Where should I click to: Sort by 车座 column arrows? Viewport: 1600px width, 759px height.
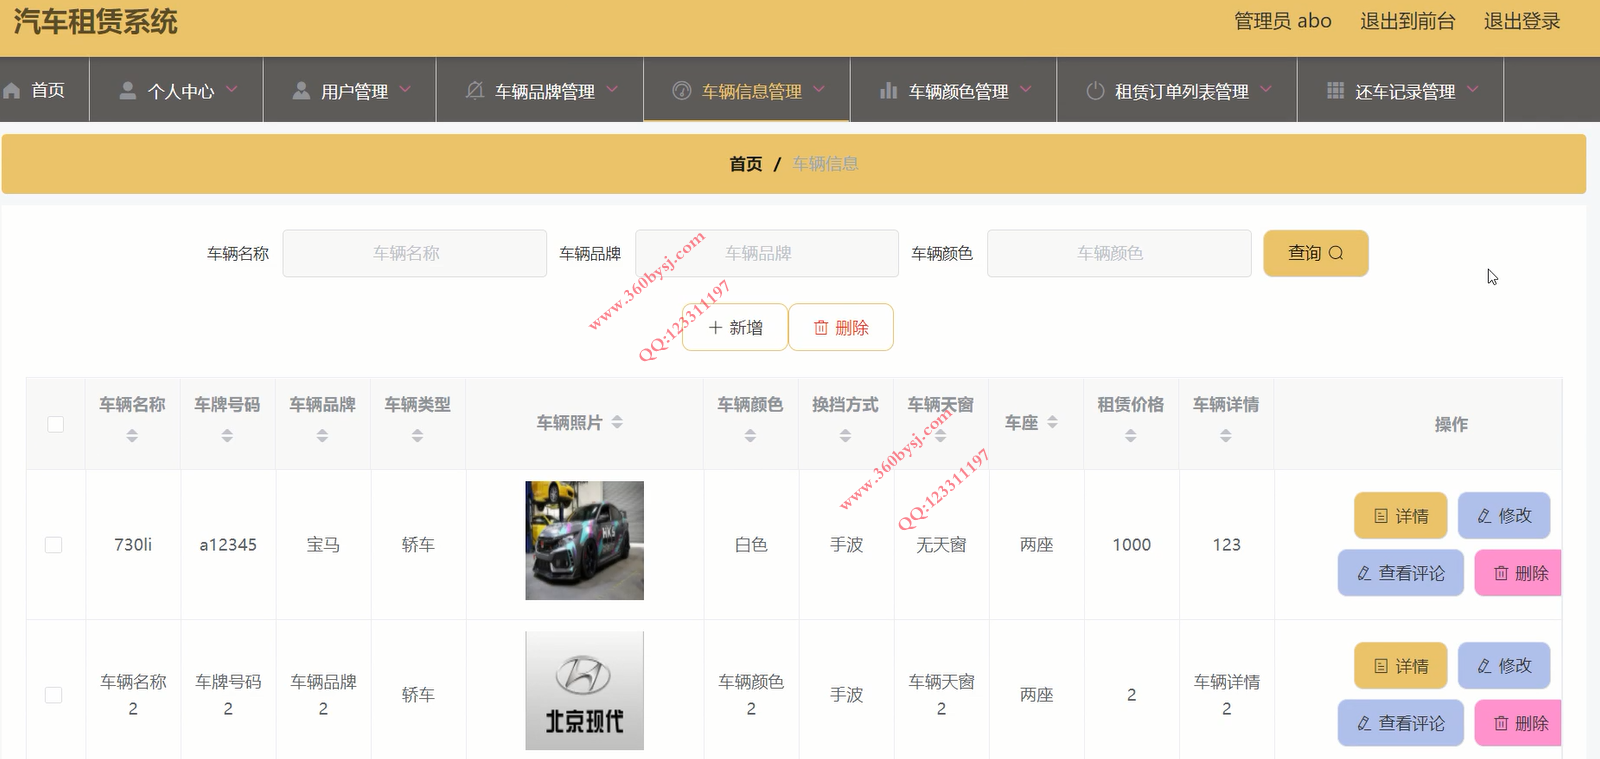1052,422
